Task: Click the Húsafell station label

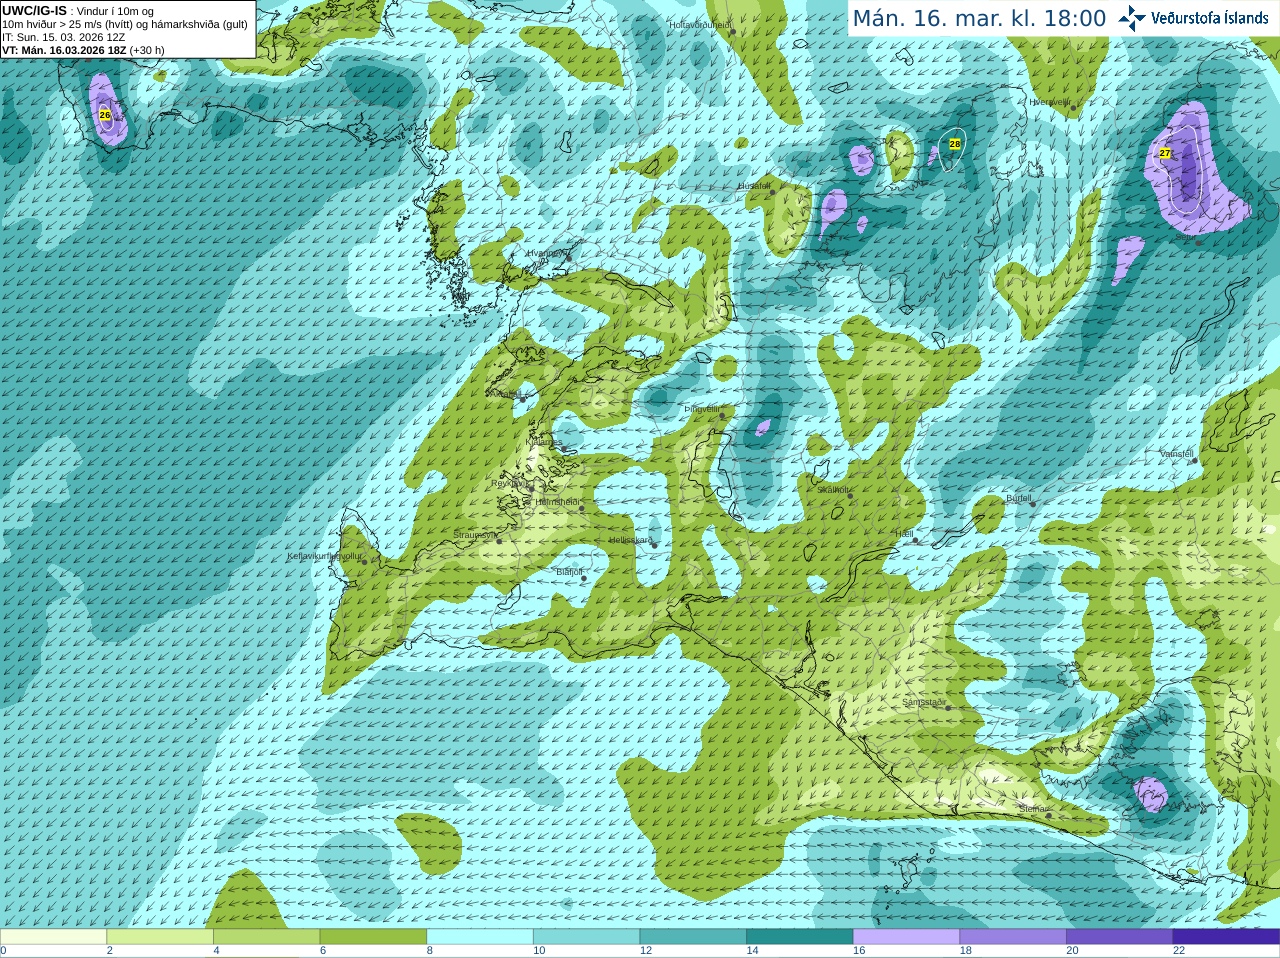Action: [x=754, y=186]
